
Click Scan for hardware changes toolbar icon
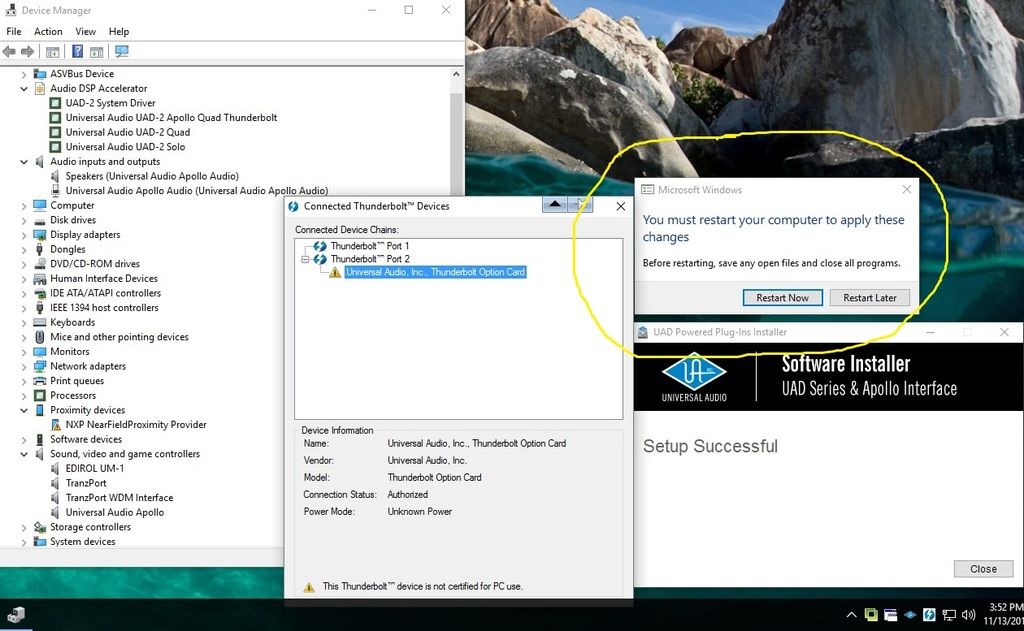pyautogui.click(x=122, y=52)
